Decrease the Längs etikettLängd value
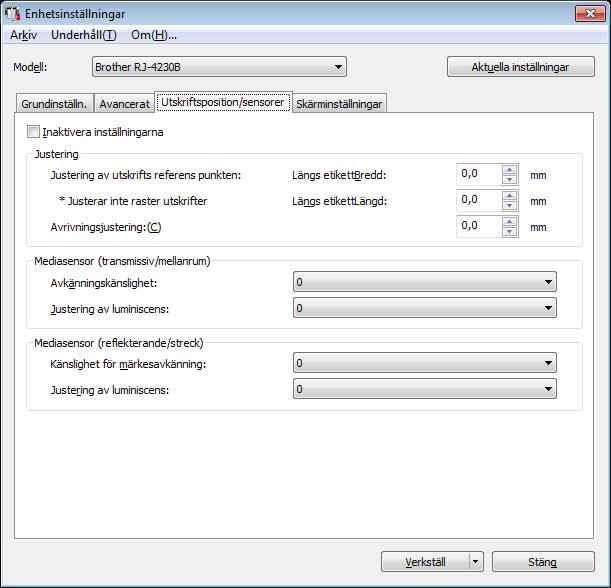Screen dimensions: 611x588 pyautogui.click(x=510, y=206)
